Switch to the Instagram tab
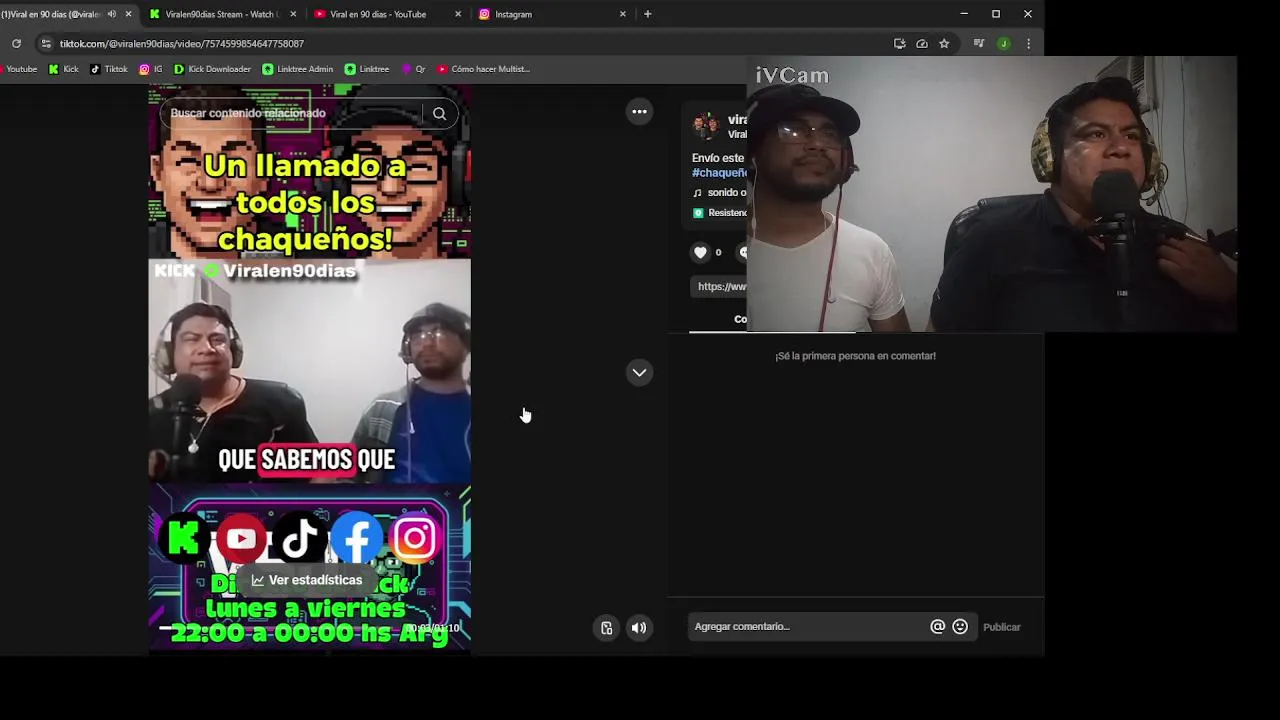 [x=513, y=14]
